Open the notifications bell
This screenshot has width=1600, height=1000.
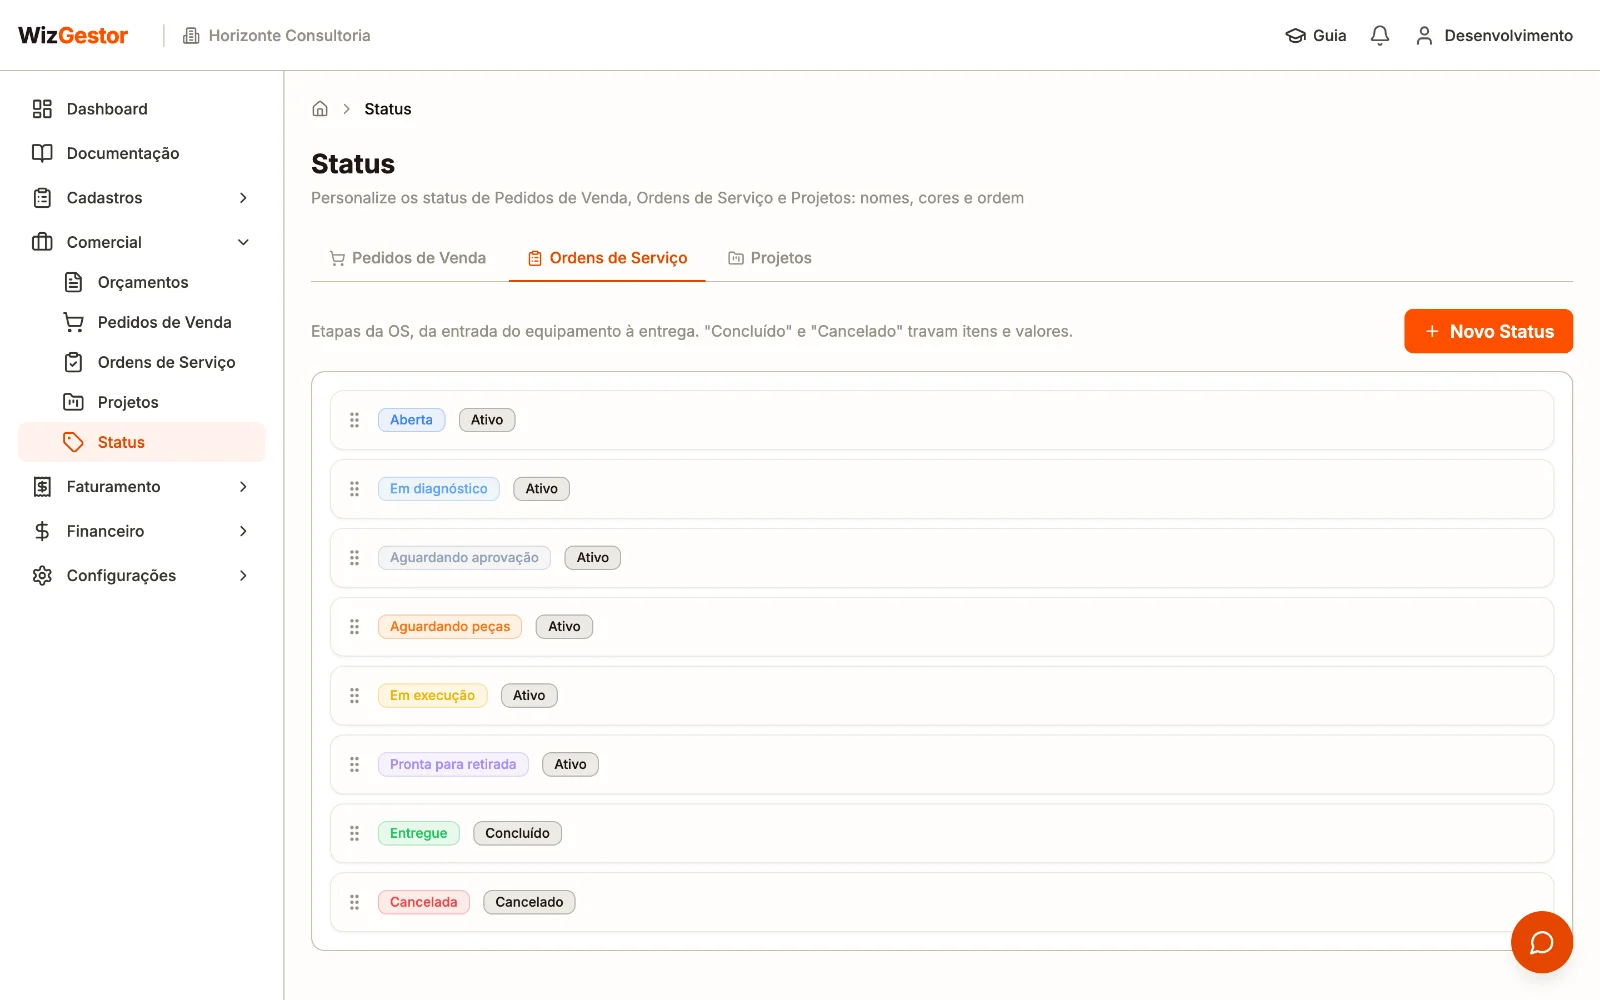[x=1380, y=36]
